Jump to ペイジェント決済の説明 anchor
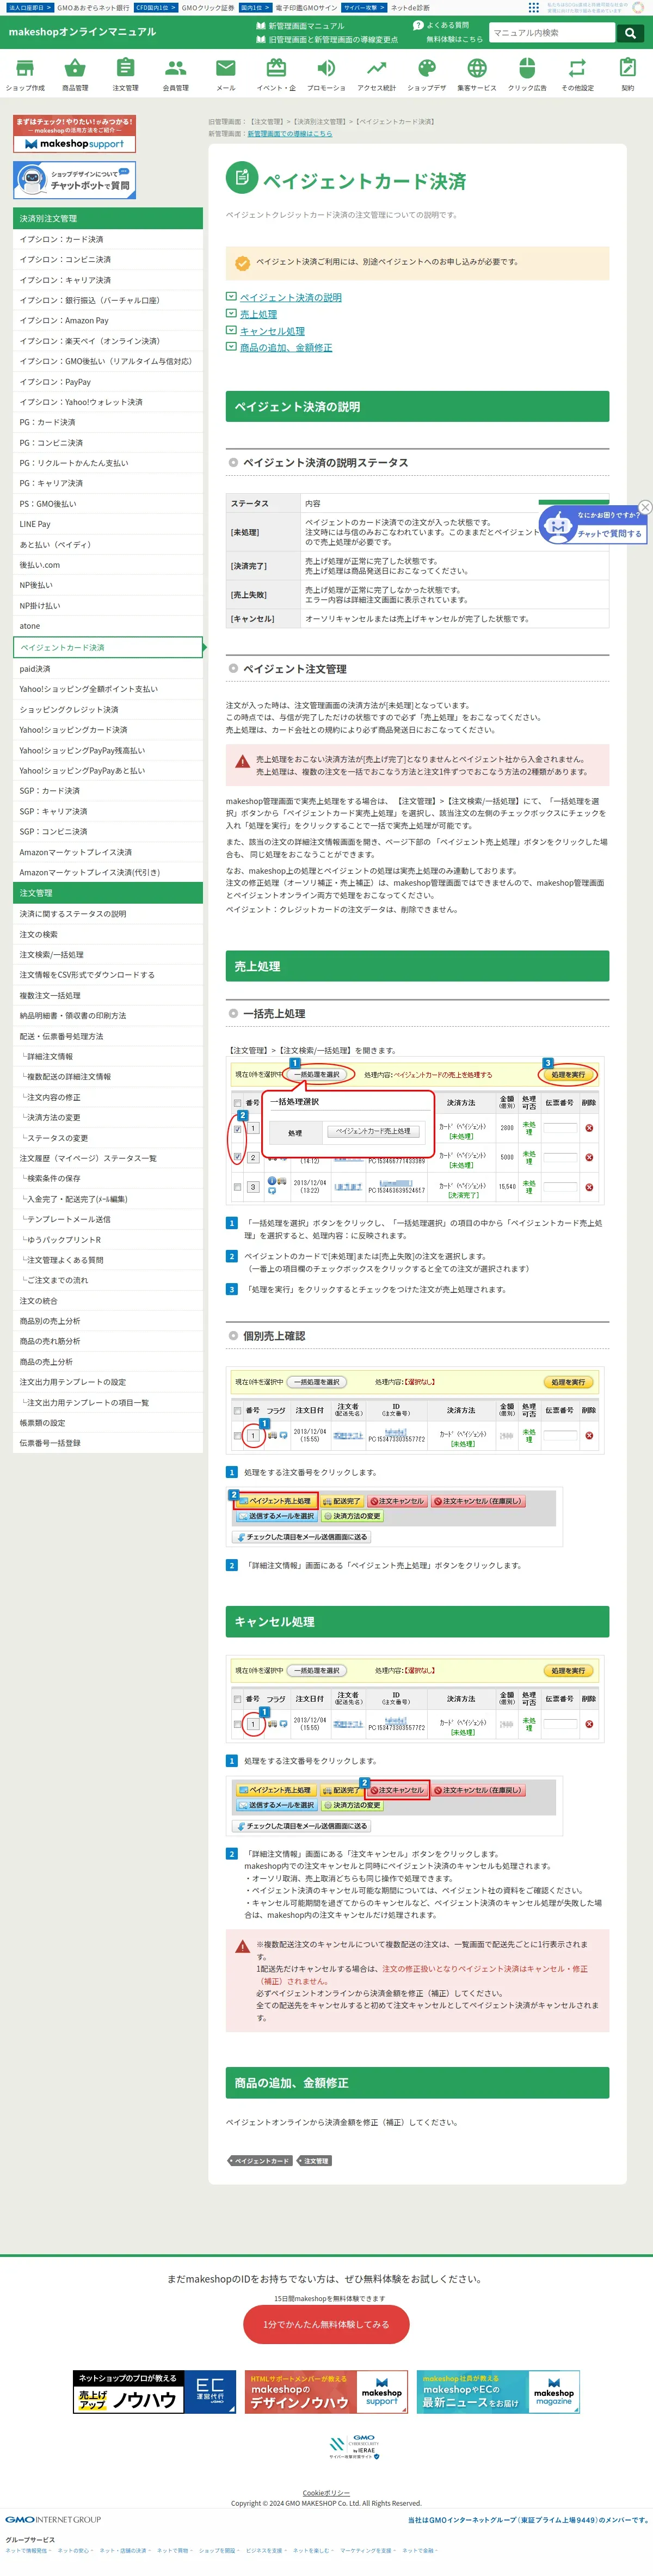The height and width of the screenshot is (2576, 653). click(x=290, y=297)
